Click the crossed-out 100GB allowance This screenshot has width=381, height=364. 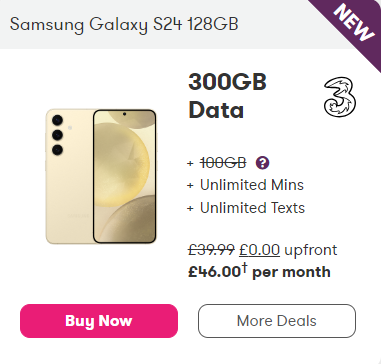coord(223,163)
